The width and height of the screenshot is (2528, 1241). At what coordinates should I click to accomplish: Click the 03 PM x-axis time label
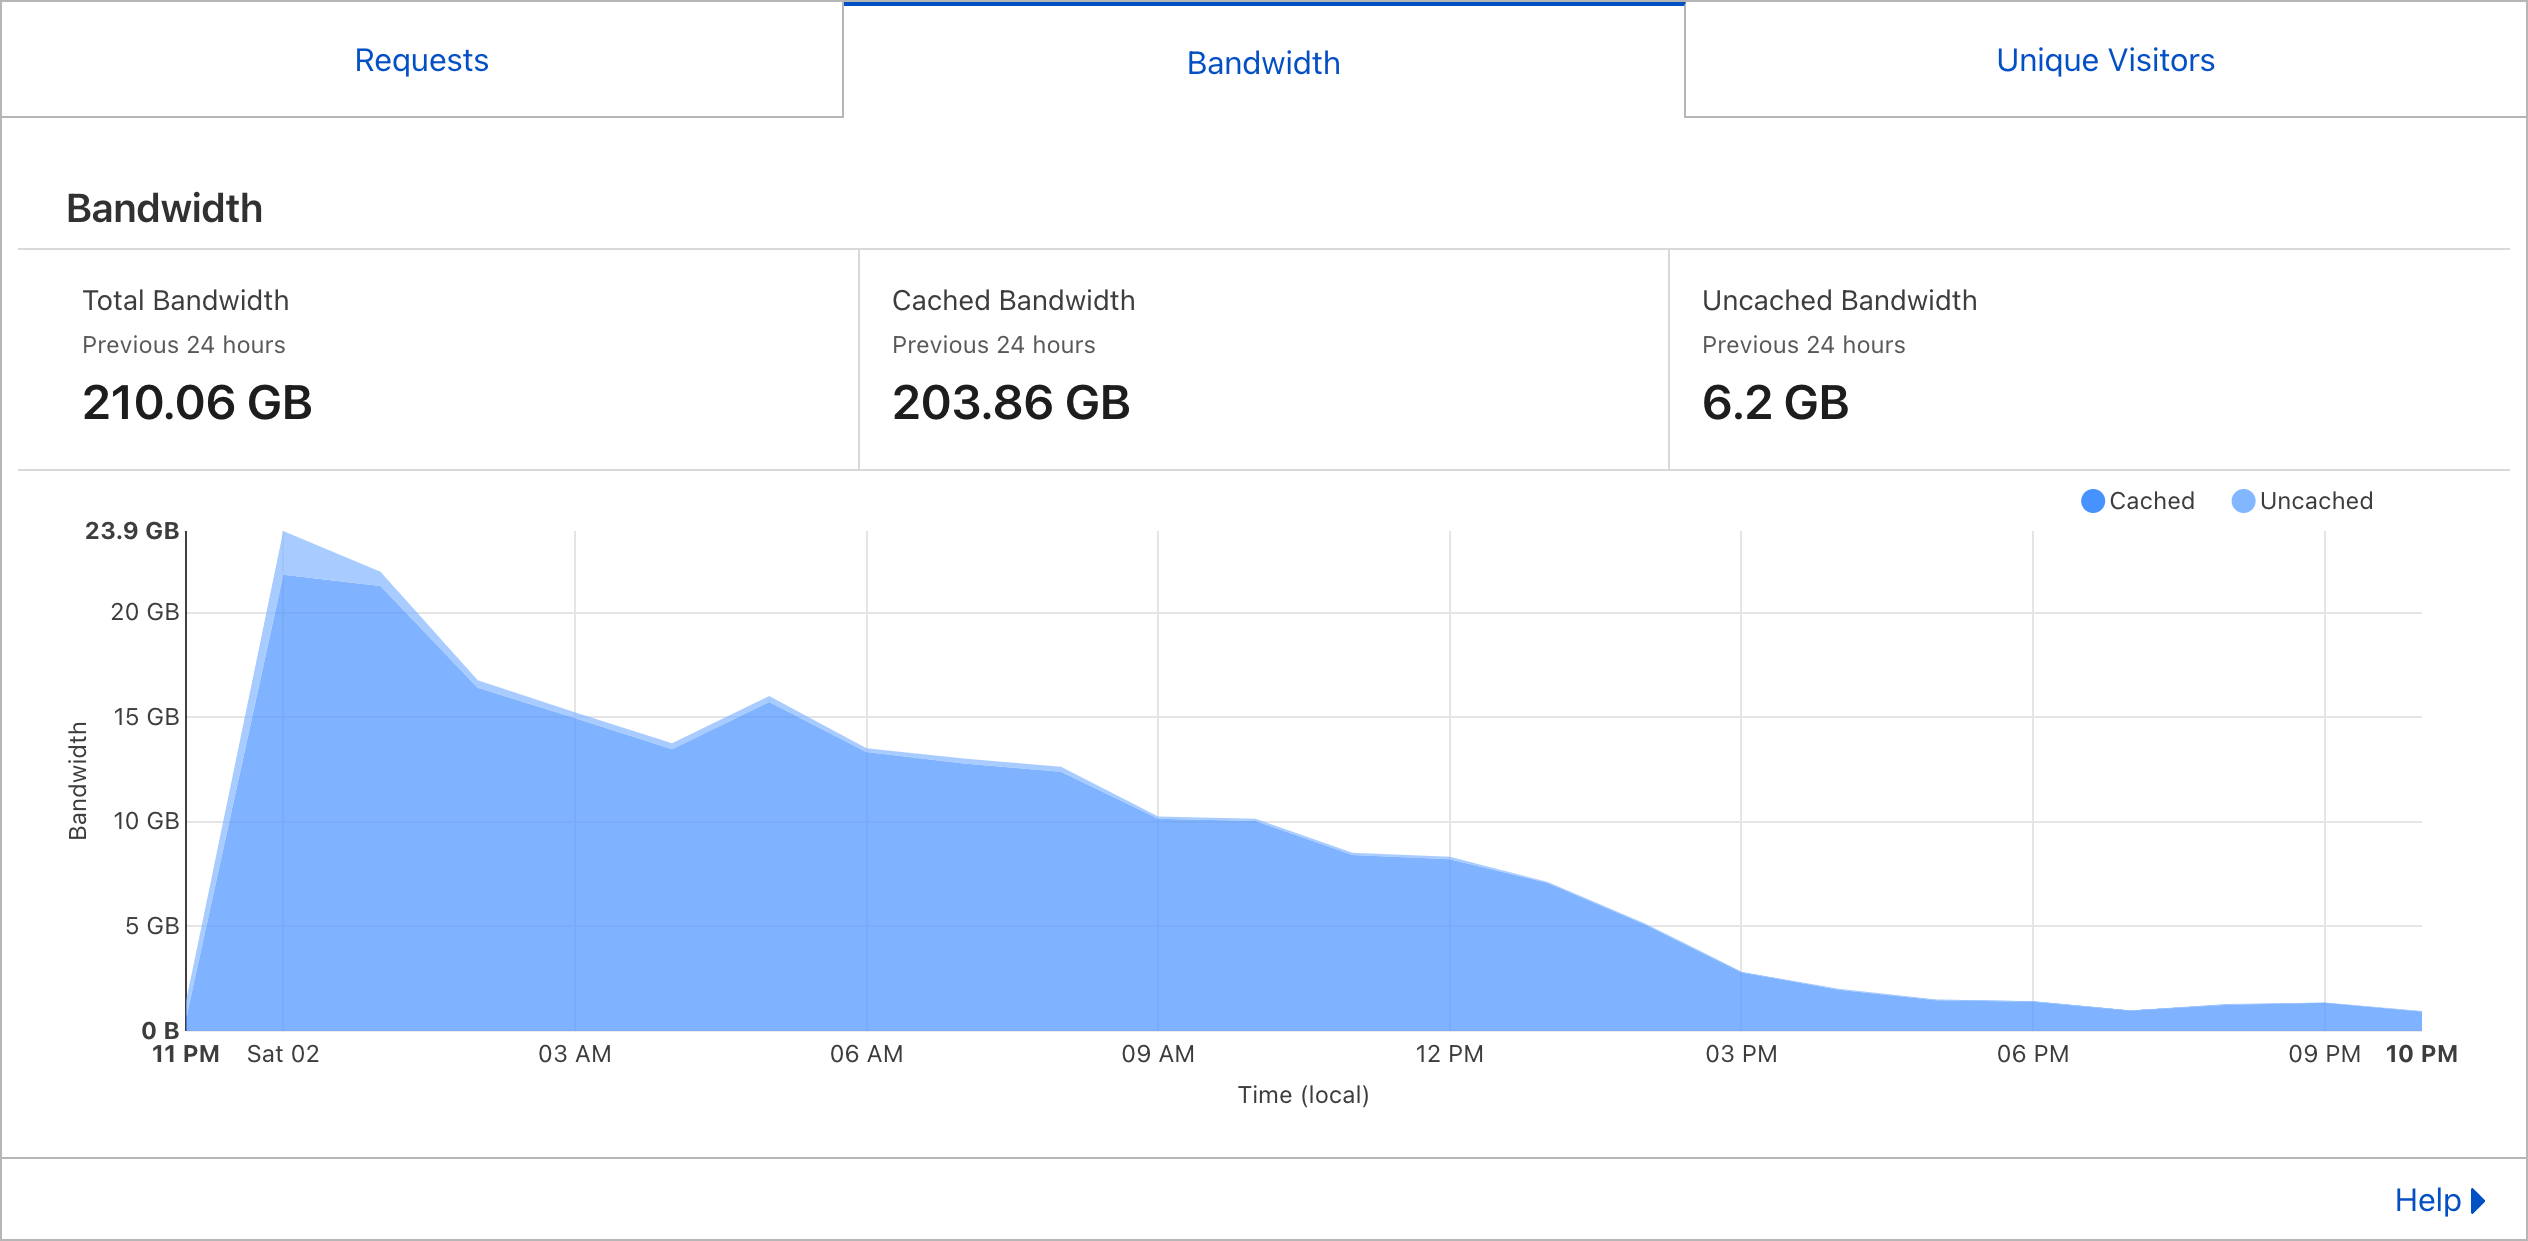[1741, 1054]
